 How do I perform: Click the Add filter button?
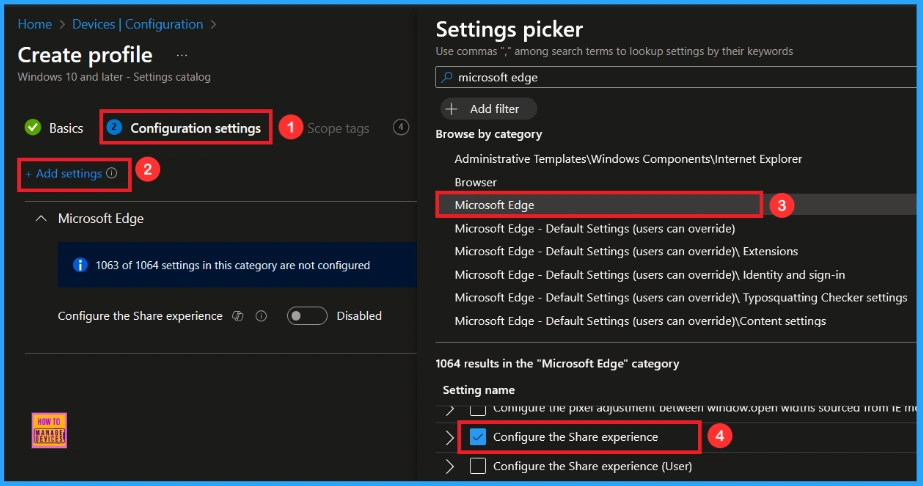pos(489,109)
